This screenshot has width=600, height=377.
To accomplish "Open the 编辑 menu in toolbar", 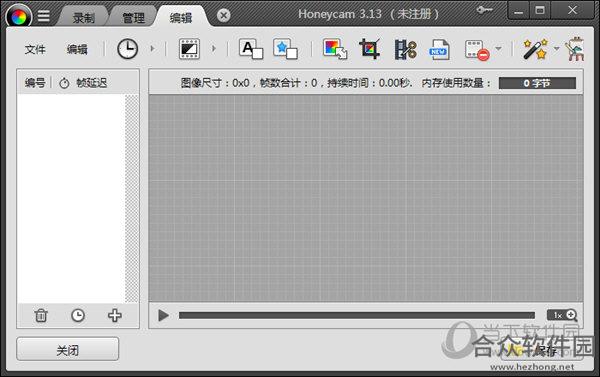I will click(77, 49).
